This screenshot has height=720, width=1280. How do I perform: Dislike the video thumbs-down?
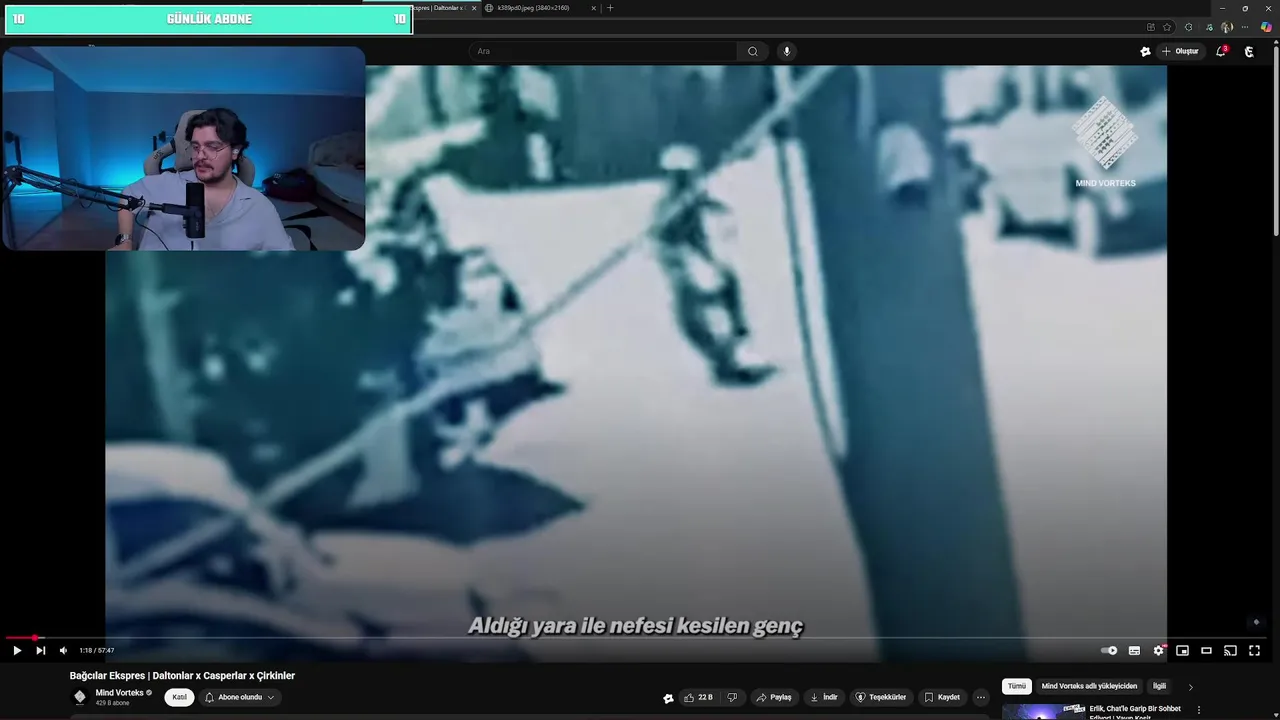click(x=732, y=697)
